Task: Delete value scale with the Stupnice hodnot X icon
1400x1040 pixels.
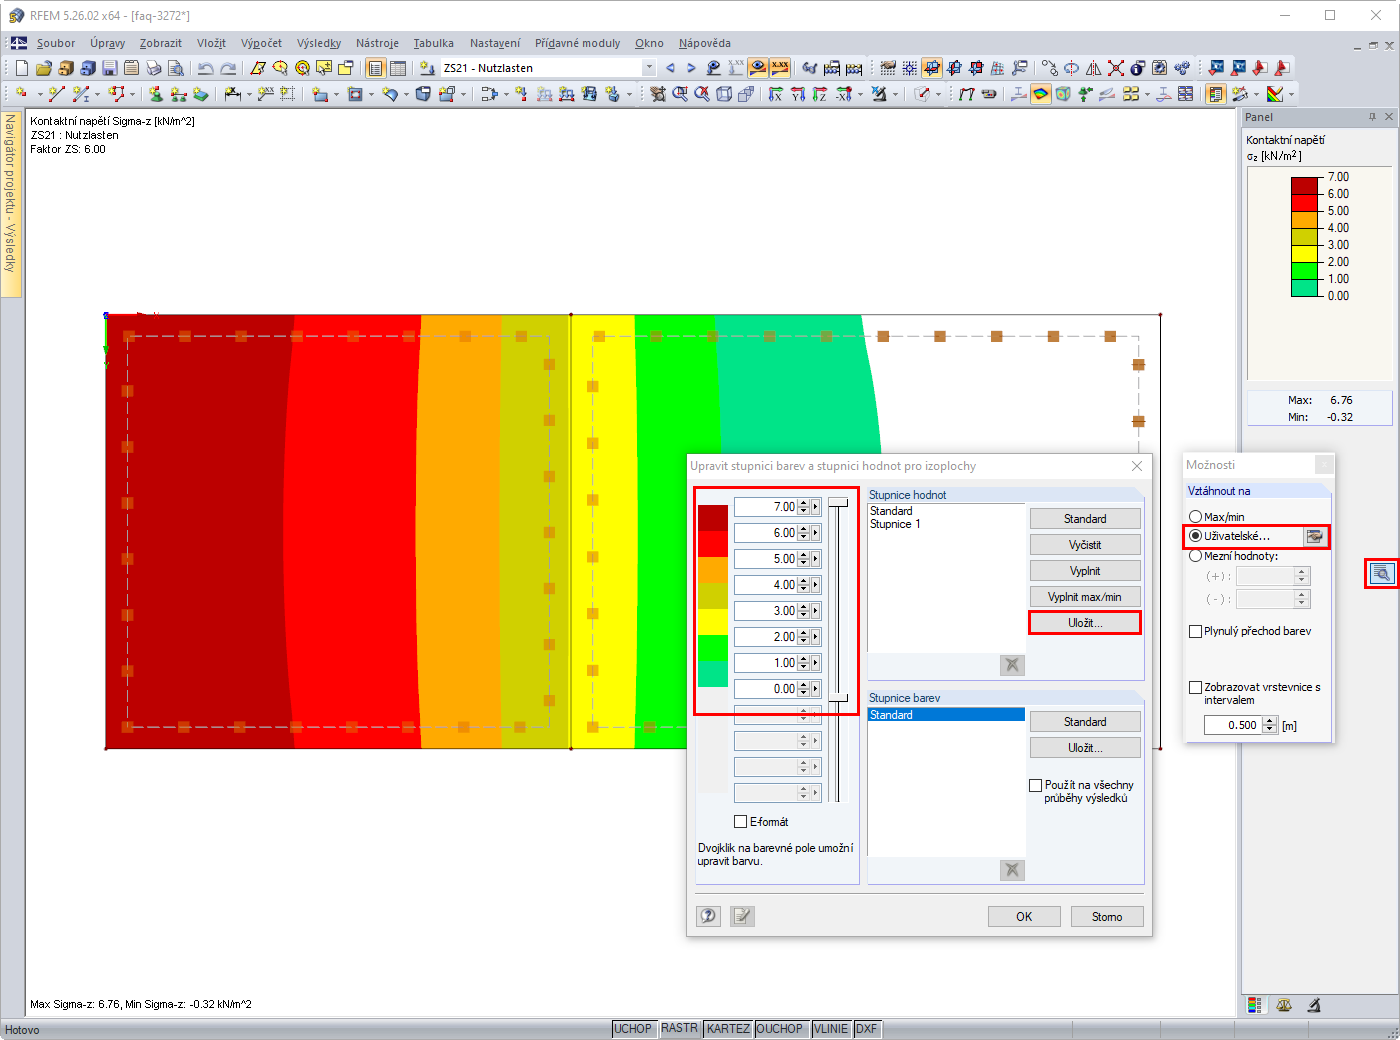Action: tap(1012, 665)
